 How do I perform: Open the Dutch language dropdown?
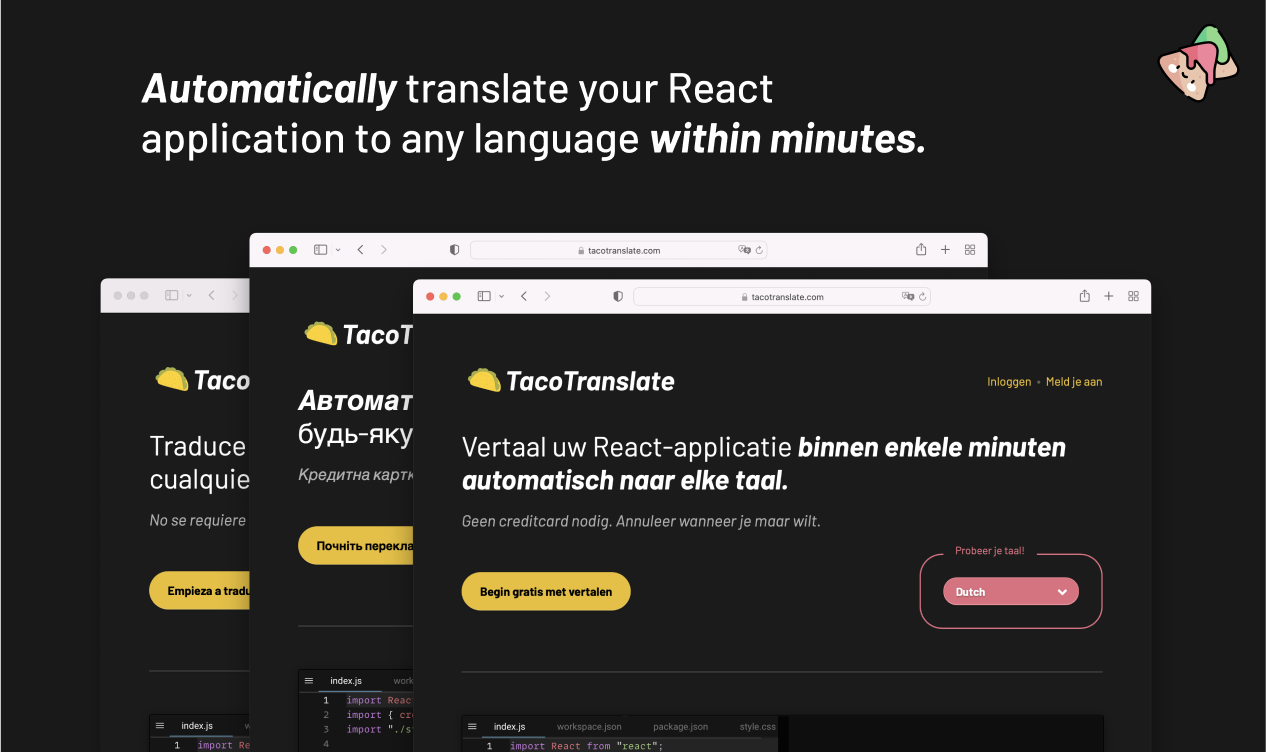(1010, 592)
